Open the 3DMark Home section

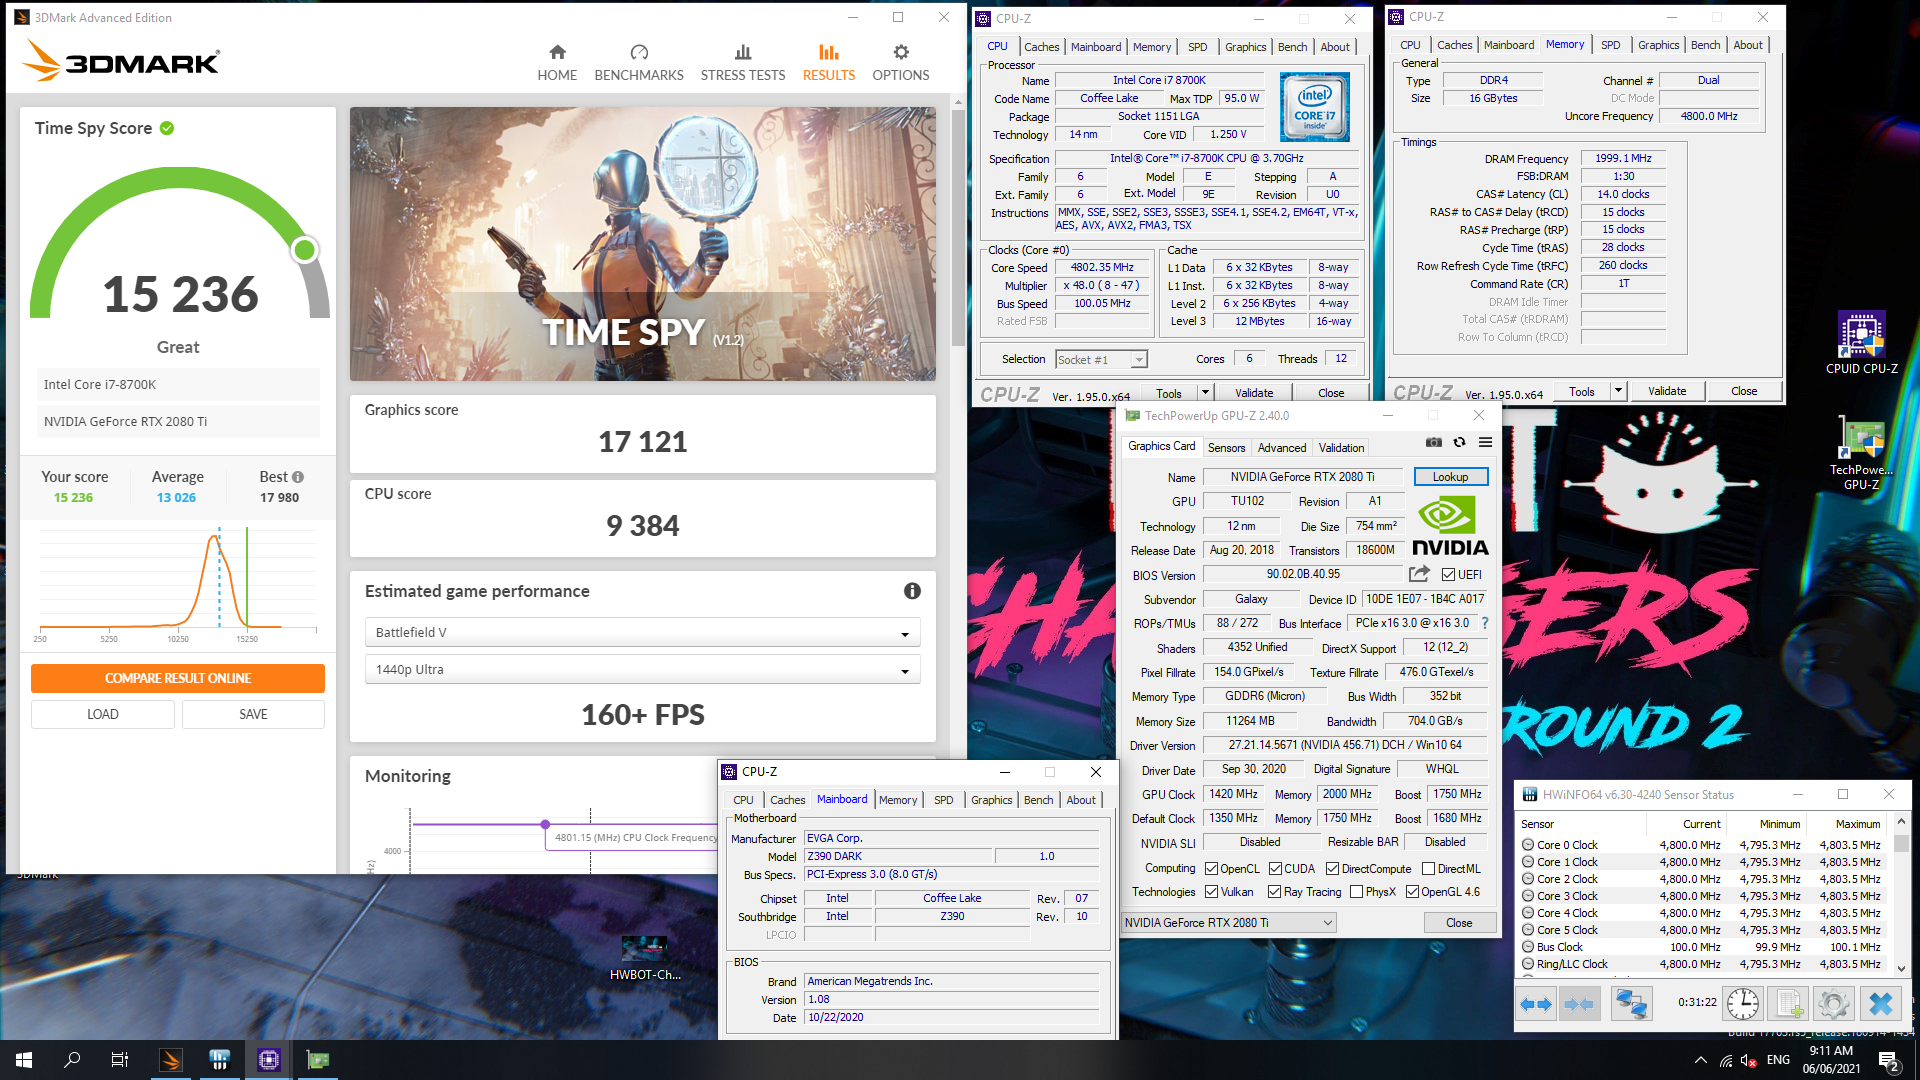click(x=557, y=62)
